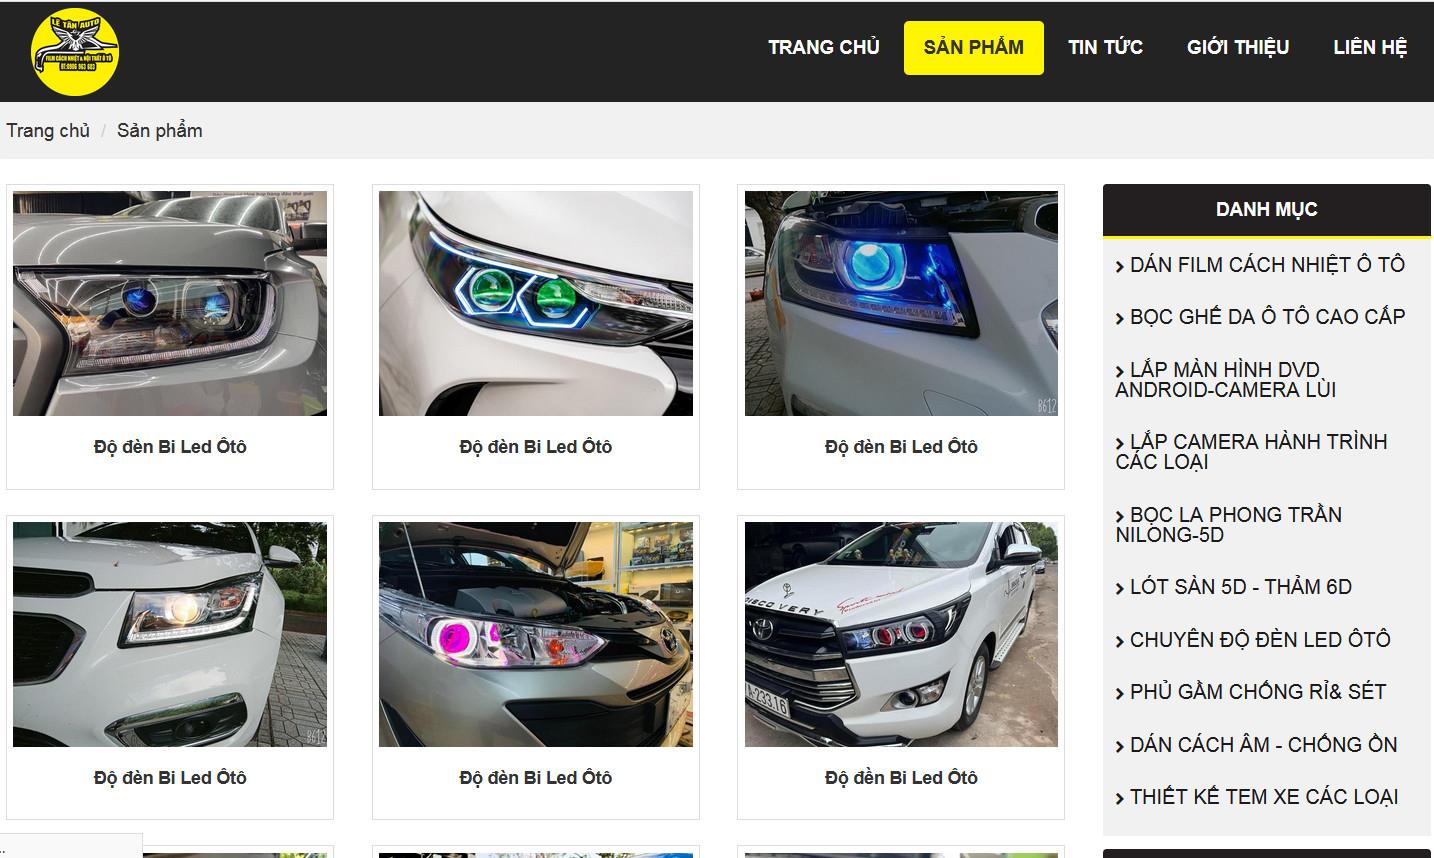Click the Le Tan Auto yellow logo

coord(75,52)
